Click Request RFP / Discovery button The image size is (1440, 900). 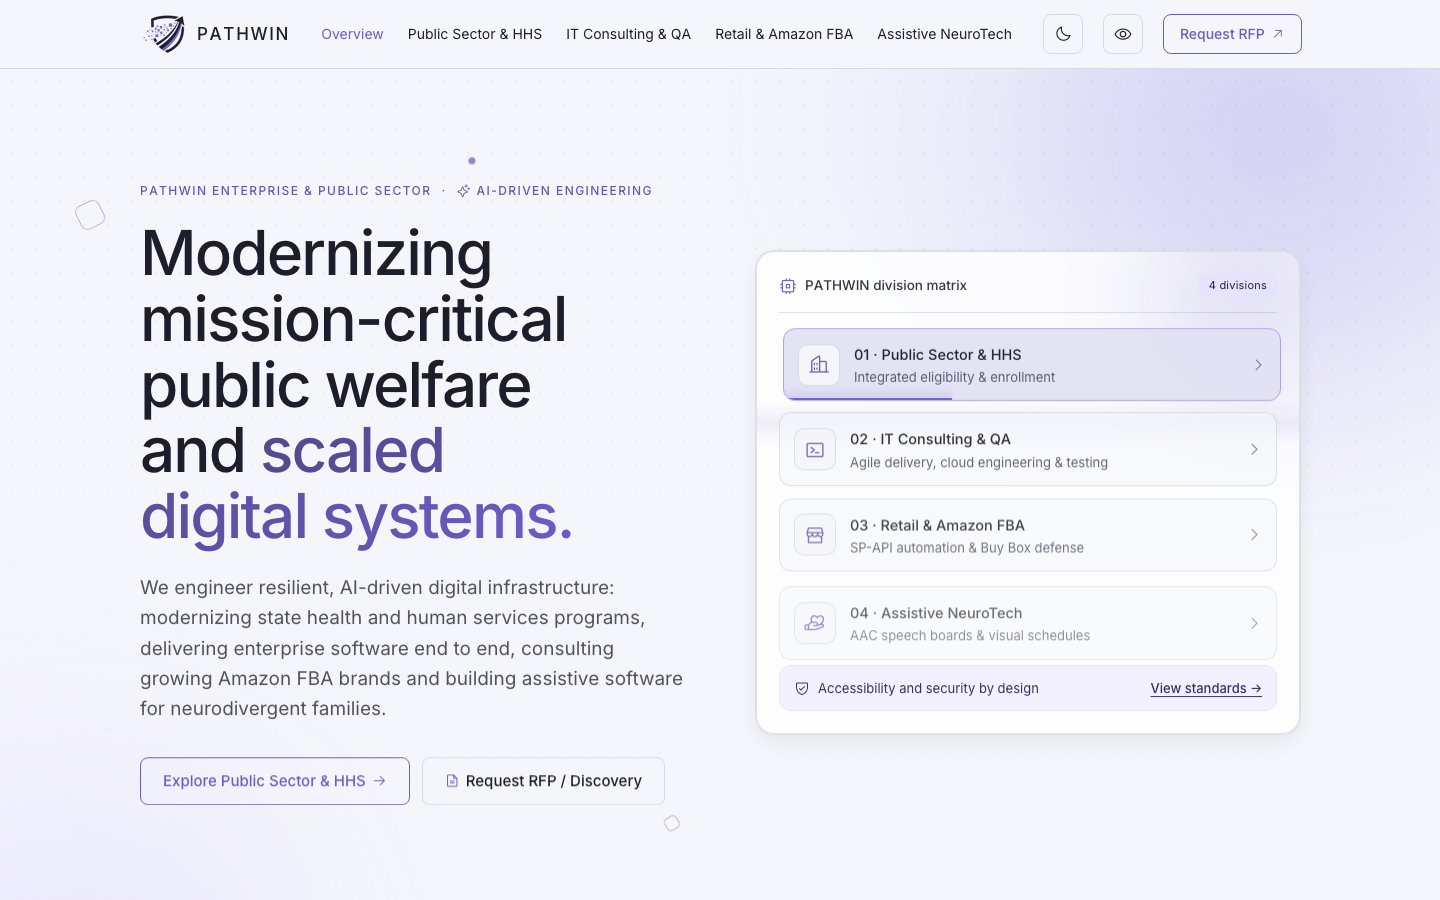click(x=543, y=781)
